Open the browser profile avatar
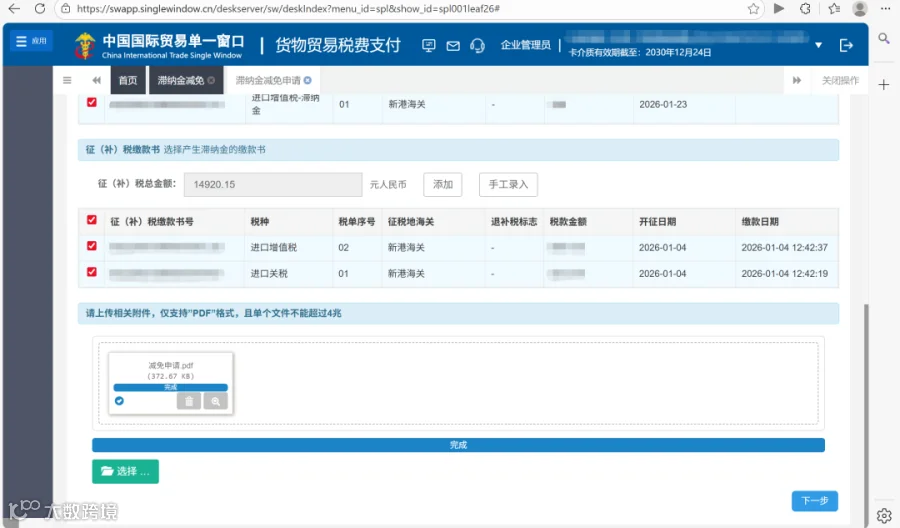The image size is (900, 528). [859, 9]
